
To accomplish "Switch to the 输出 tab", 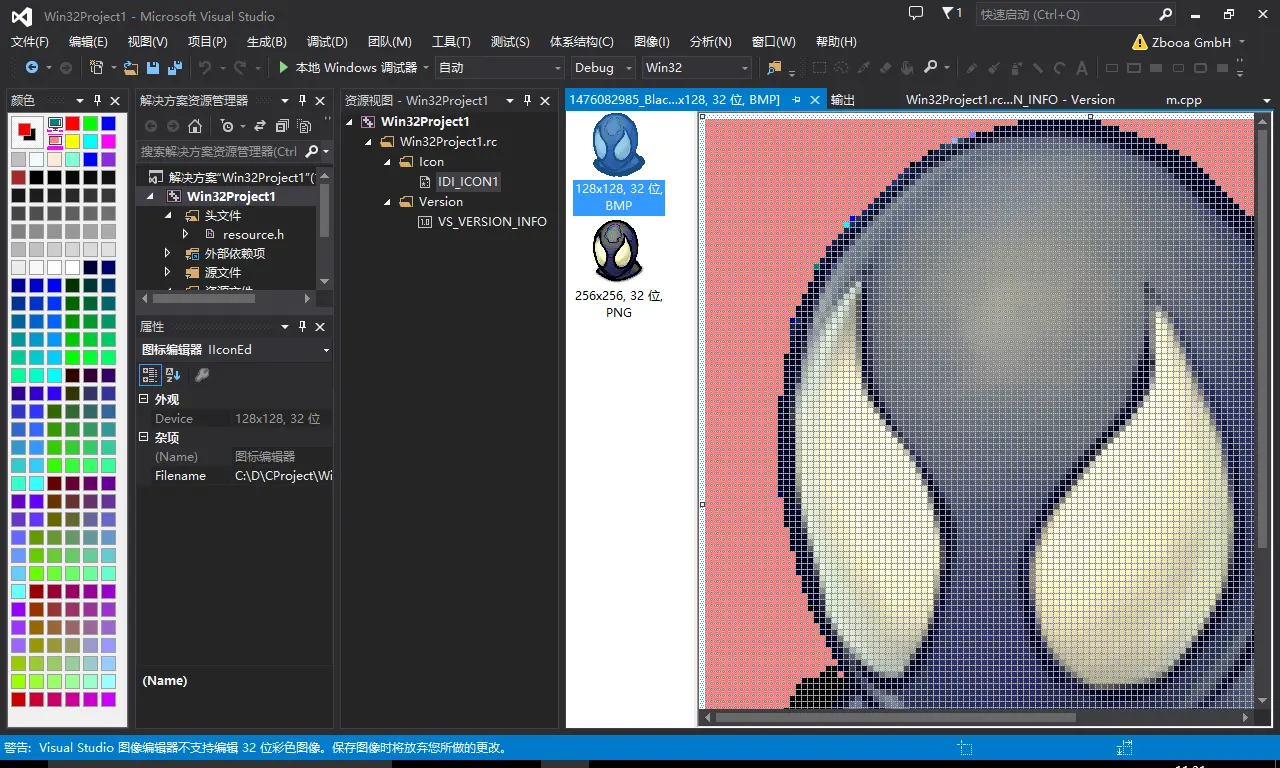I will [x=843, y=100].
